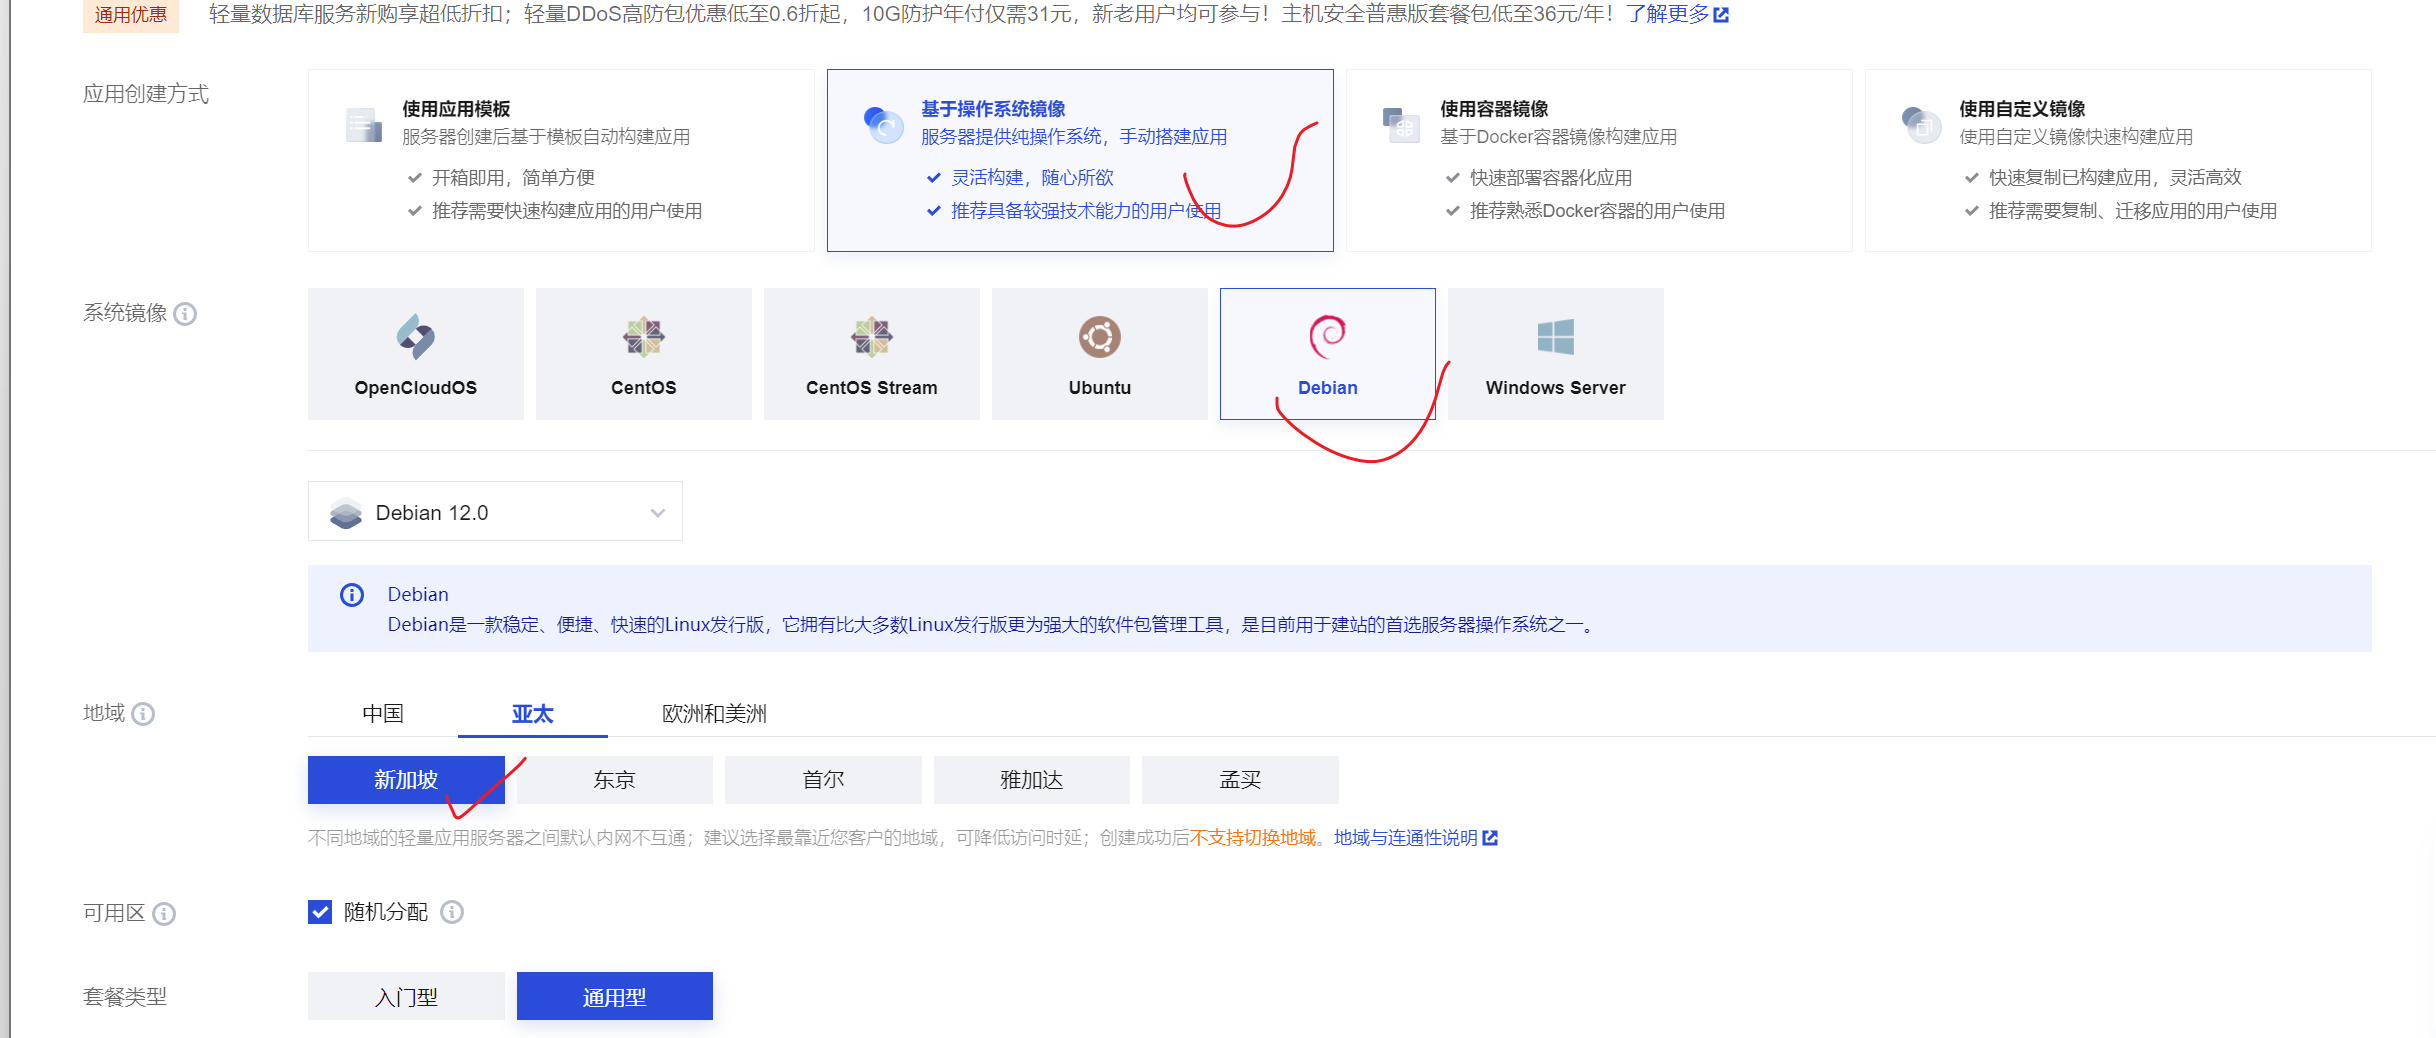
Task: Click the 套餐类型 label text
Action: coord(125,997)
